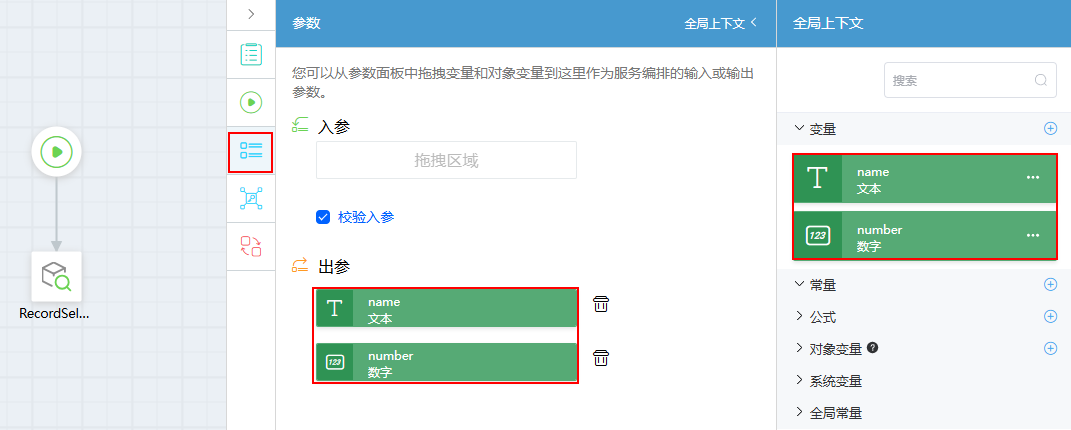Image resolution: width=1071 pixels, height=430 pixels.
Task: Open the run play icon in sidebar
Action: point(251,102)
